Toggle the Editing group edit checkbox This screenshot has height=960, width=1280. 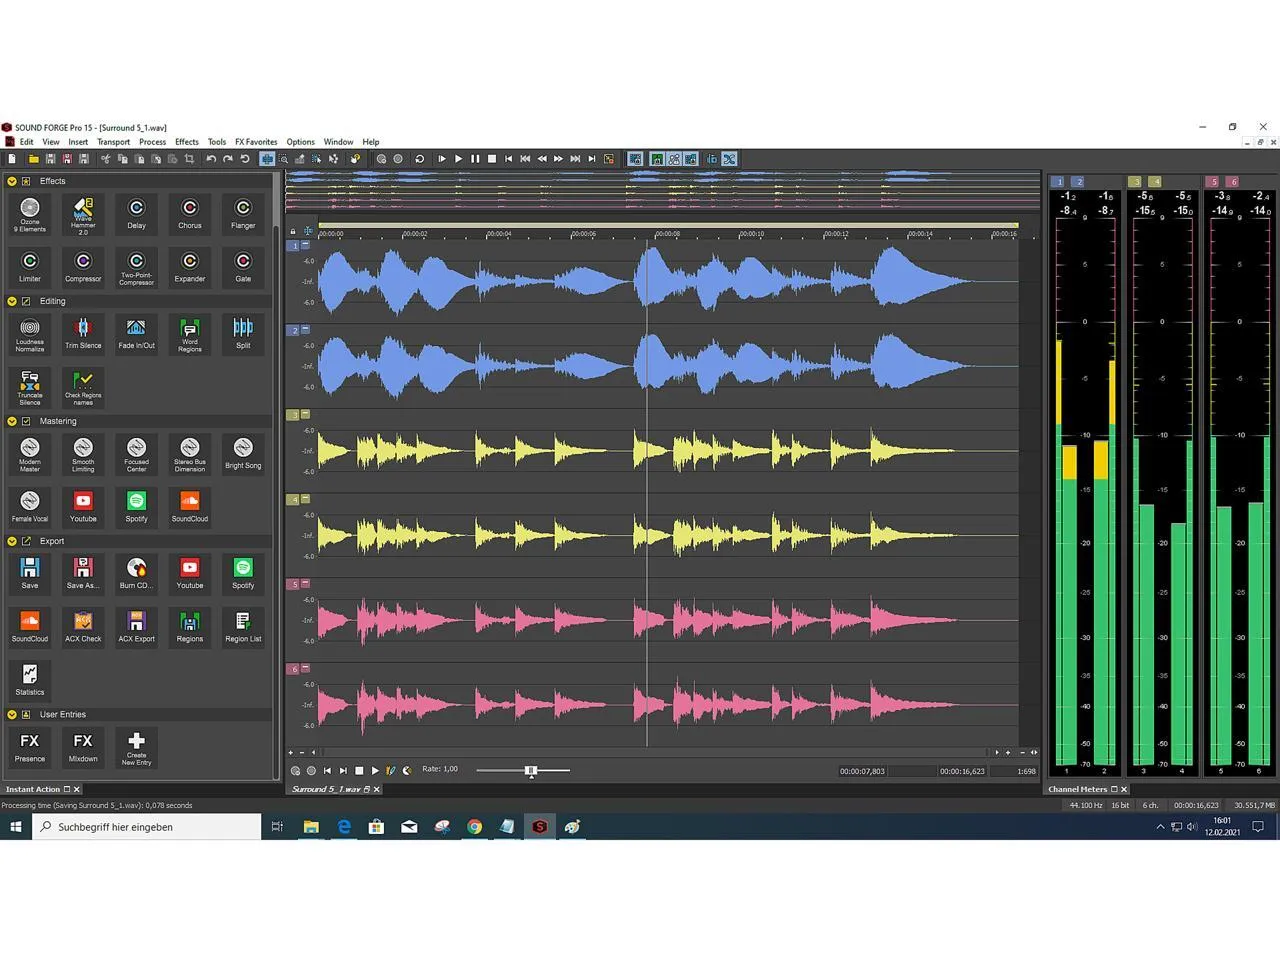(x=26, y=301)
